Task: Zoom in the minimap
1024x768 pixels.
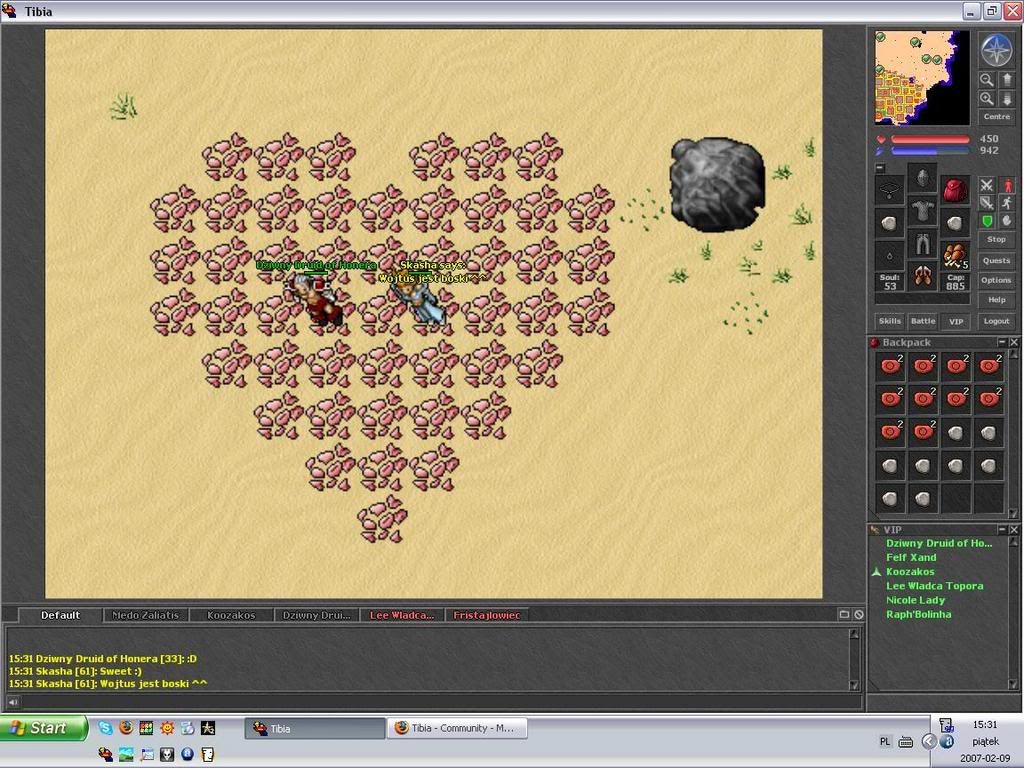Action: (986, 99)
